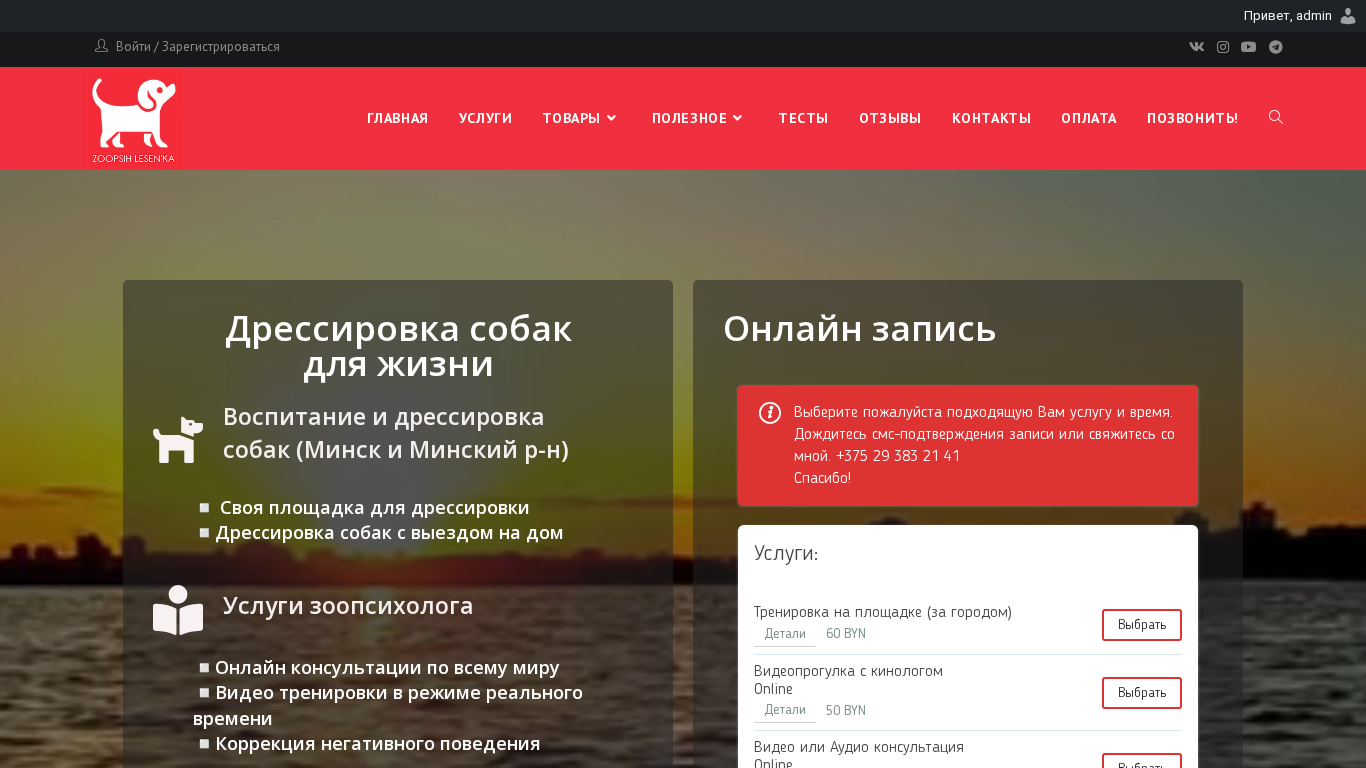The height and width of the screenshot is (768, 1366).
Task: Select Видеопрогулка с кинологом with Выбрать button
Action: tap(1142, 693)
